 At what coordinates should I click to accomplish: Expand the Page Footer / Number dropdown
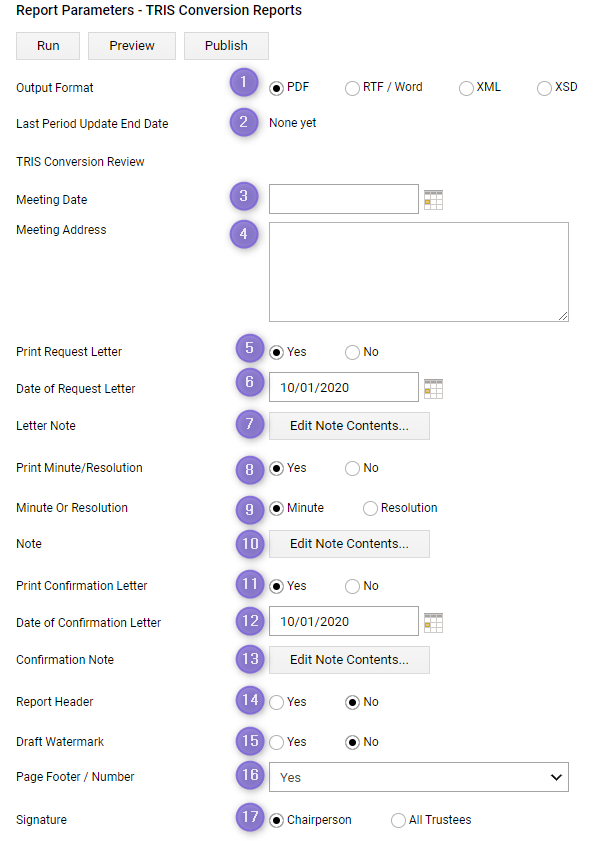pos(419,777)
